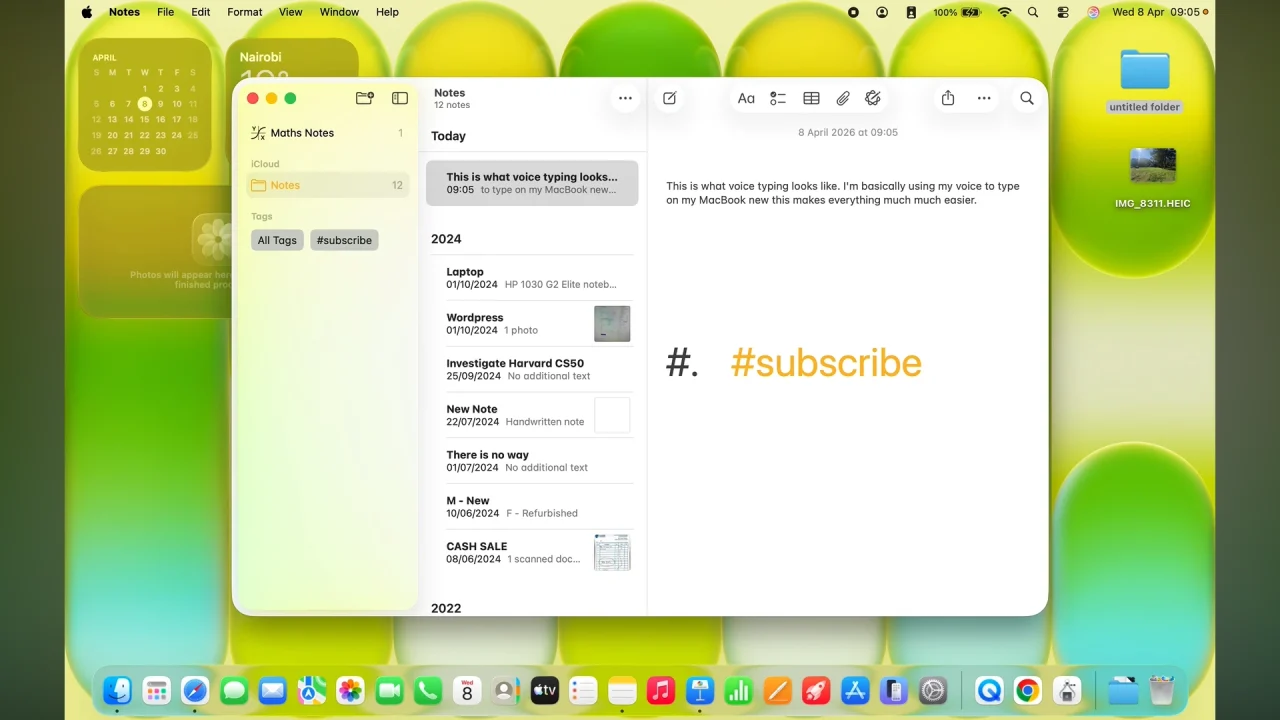Screen dimensions: 1280x720
Task: Open the Wordpress note's photo thumbnail
Action: 612,323
